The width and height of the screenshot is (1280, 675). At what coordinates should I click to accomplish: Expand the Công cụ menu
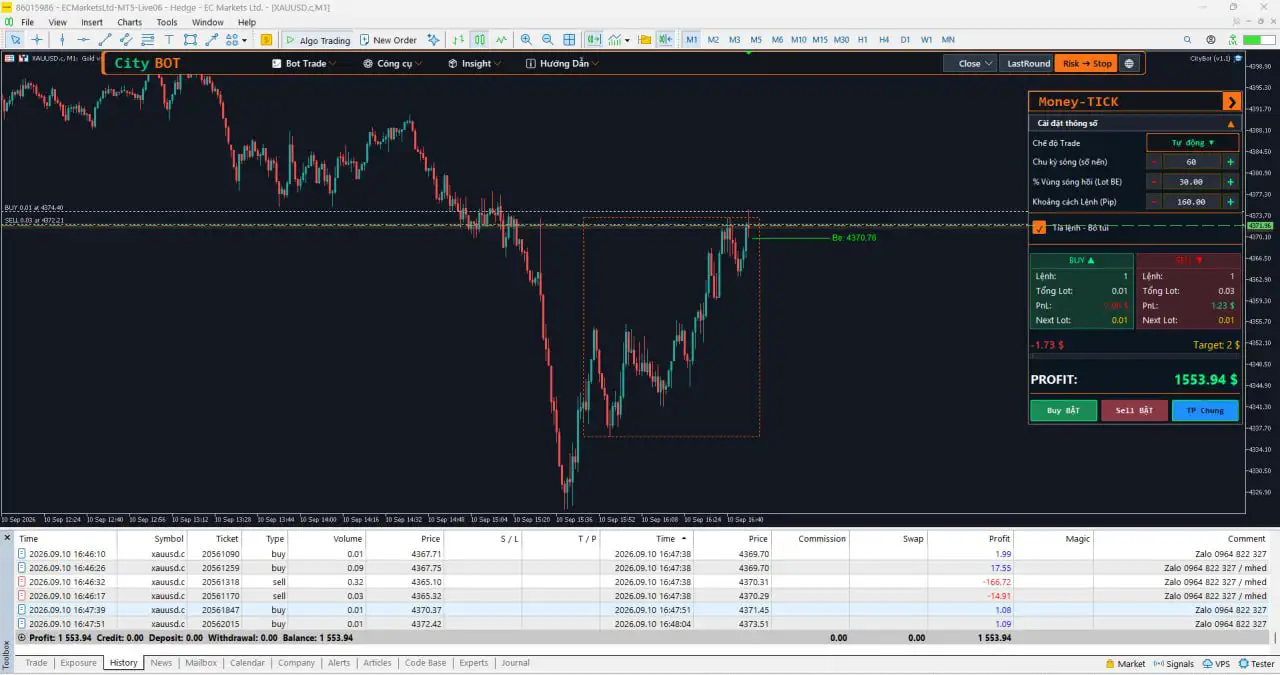point(392,63)
